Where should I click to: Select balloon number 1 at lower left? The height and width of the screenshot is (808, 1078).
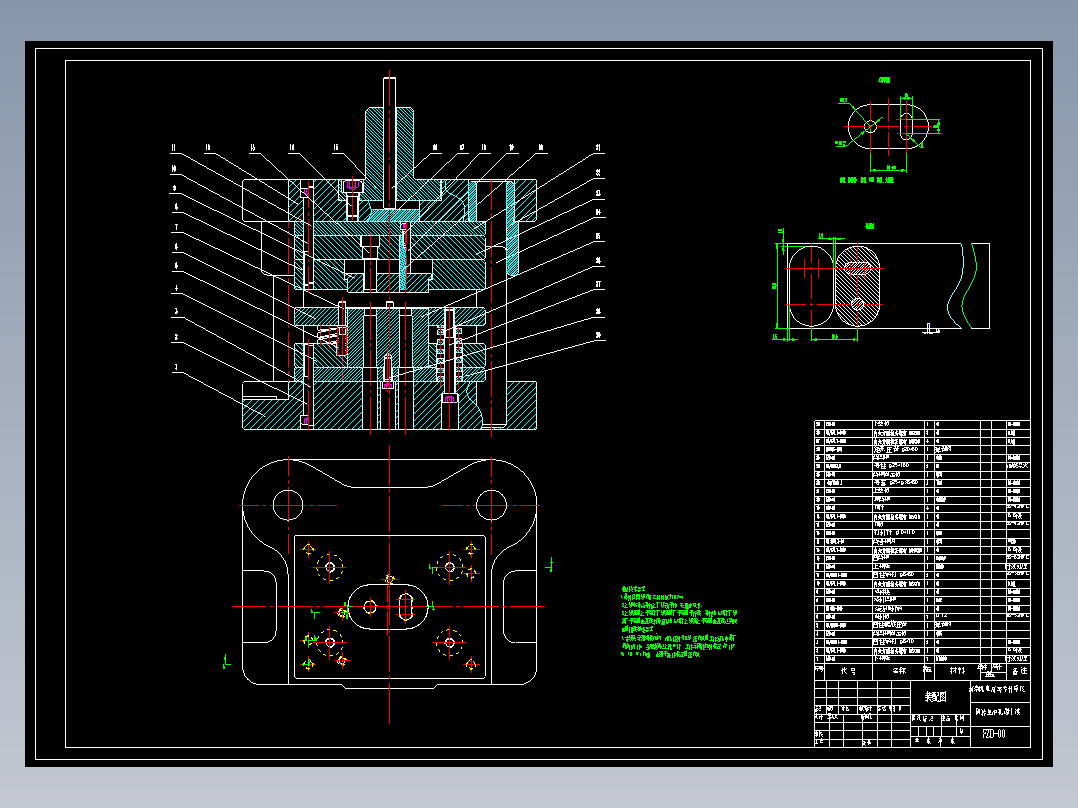[x=176, y=368]
